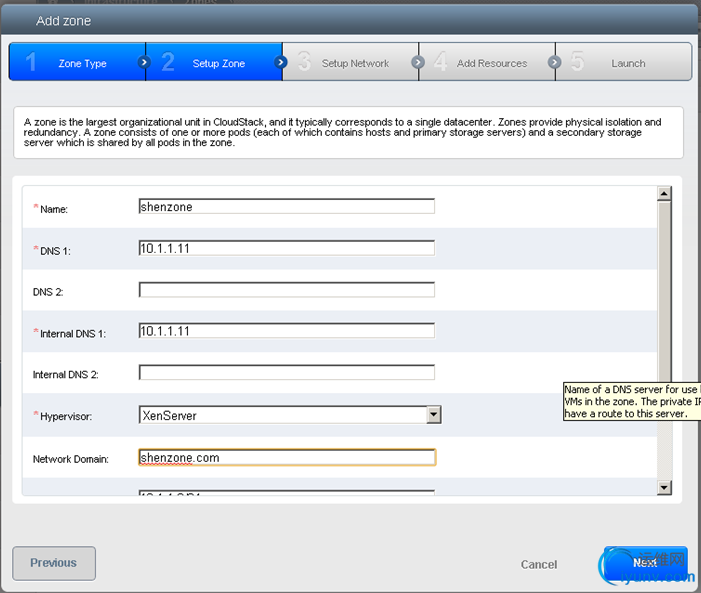Edit the Internal DNS 1 field
Screen dimensions: 701x593
[287, 330]
